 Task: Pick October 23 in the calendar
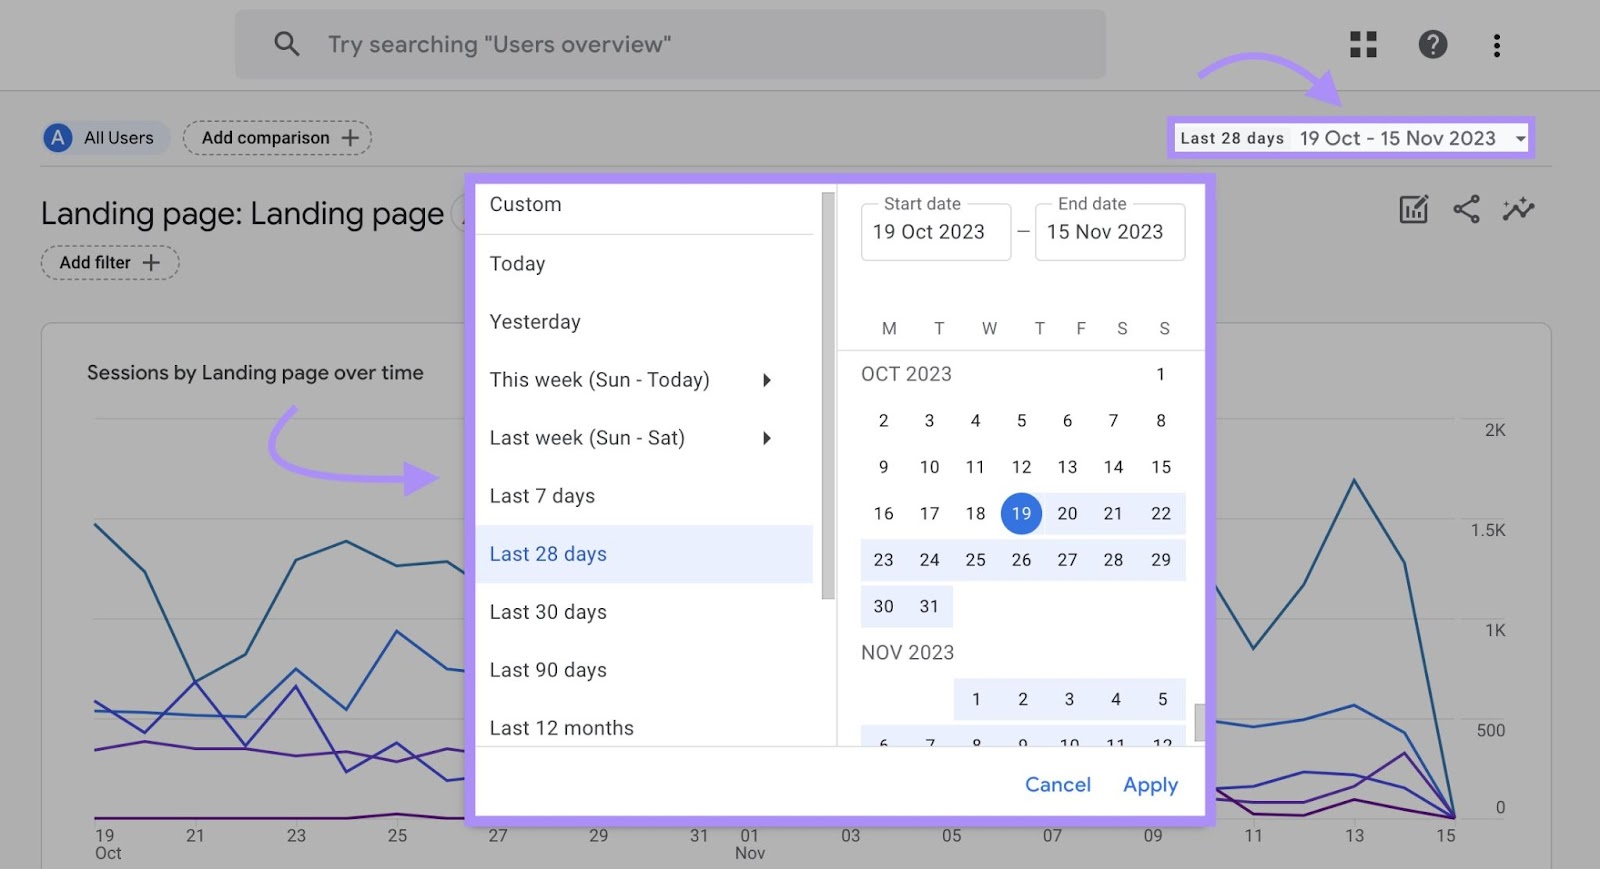(883, 560)
